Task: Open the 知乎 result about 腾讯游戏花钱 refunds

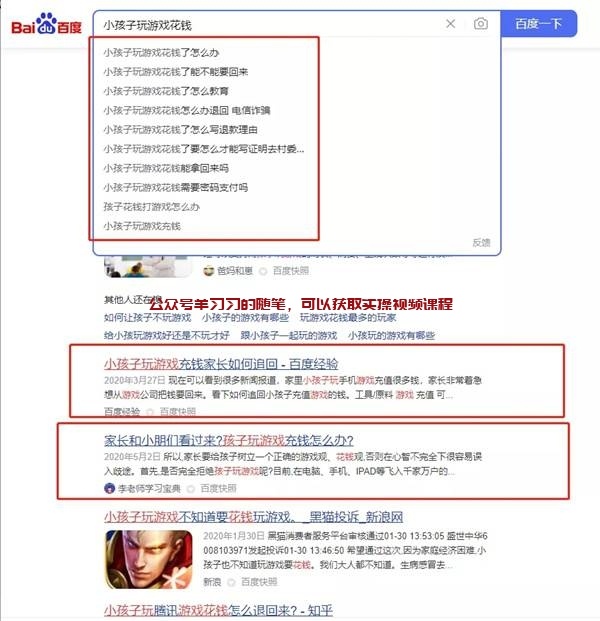Action: point(218,610)
